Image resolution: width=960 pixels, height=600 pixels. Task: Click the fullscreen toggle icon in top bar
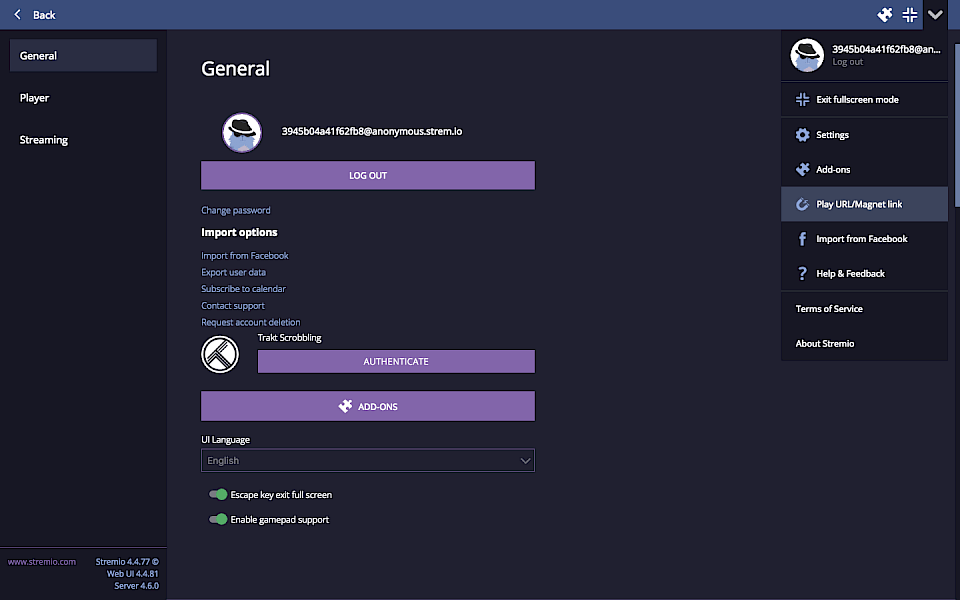click(x=910, y=15)
